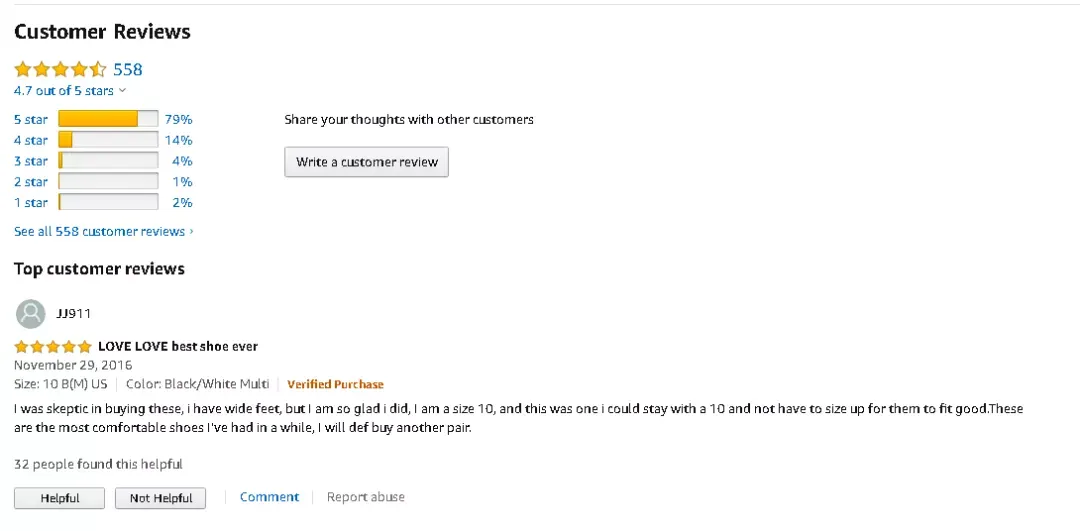
Task: Filter reviews by 4 star link
Action: (x=31, y=140)
